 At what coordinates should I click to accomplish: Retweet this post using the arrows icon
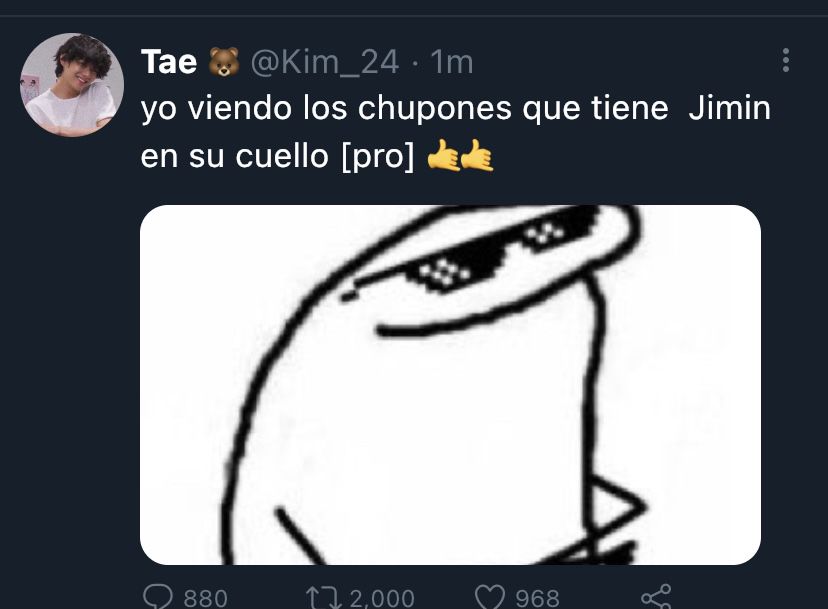[325, 598]
